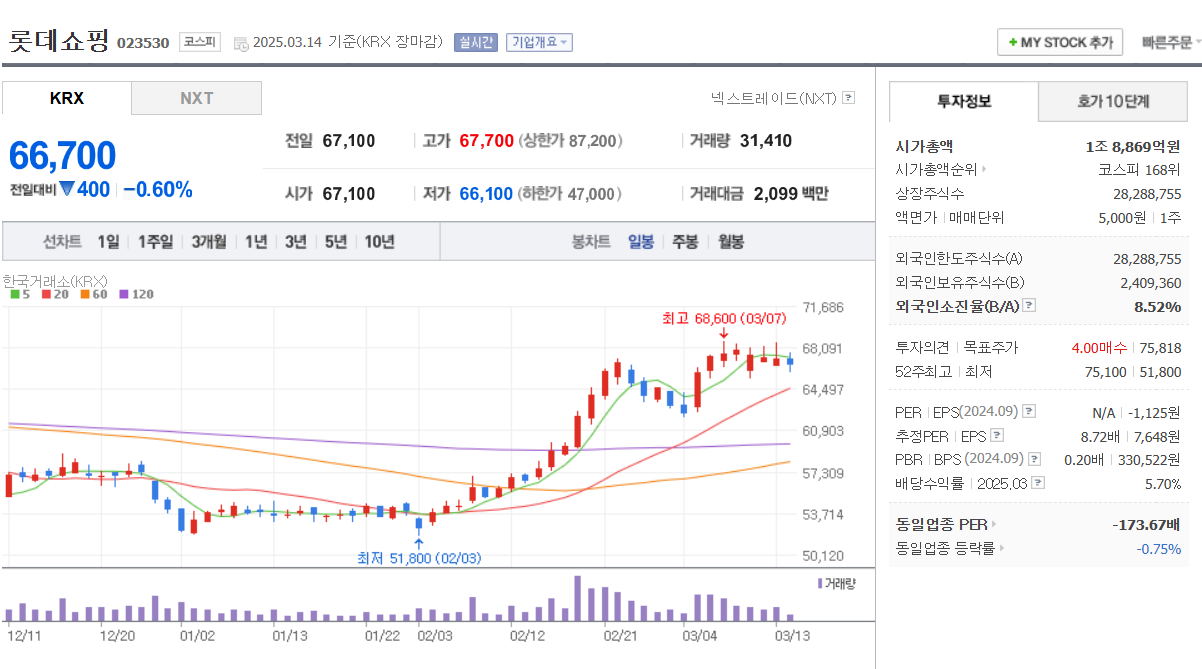Click the 롯데쇼핑 stock name heading
This screenshot has height=669, width=1202.
pos(58,41)
